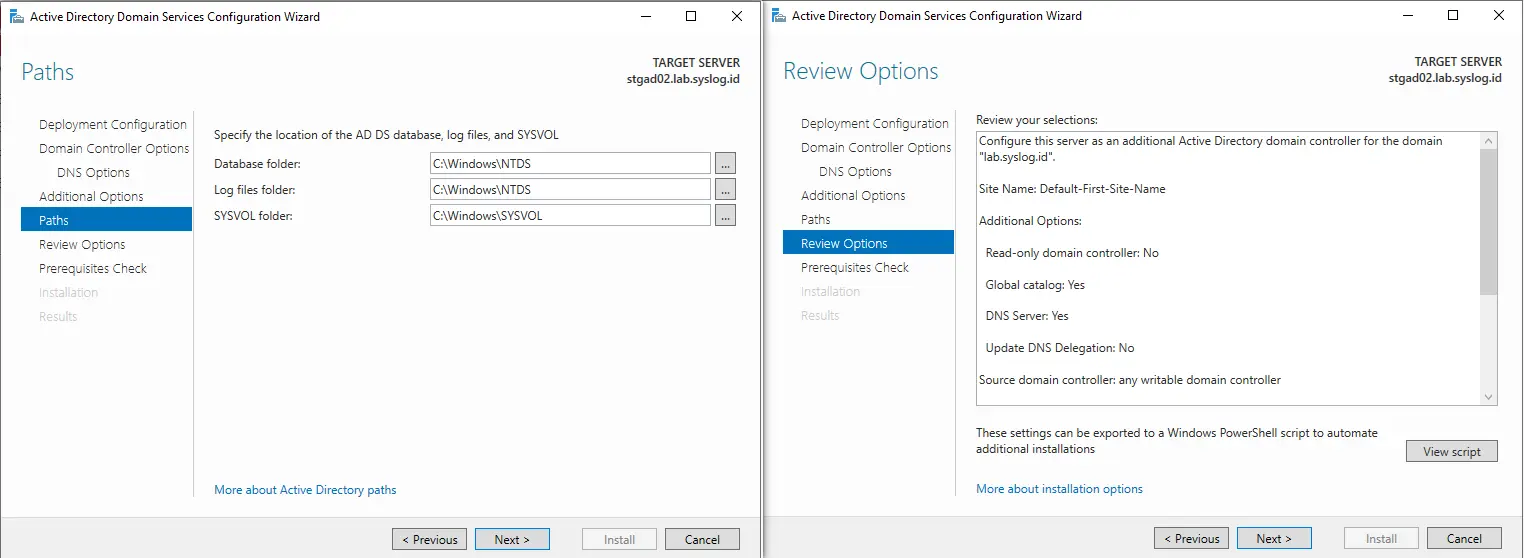This screenshot has height=558, width=1524.
Task: Click Next button in Paths window
Action: click(512, 539)
